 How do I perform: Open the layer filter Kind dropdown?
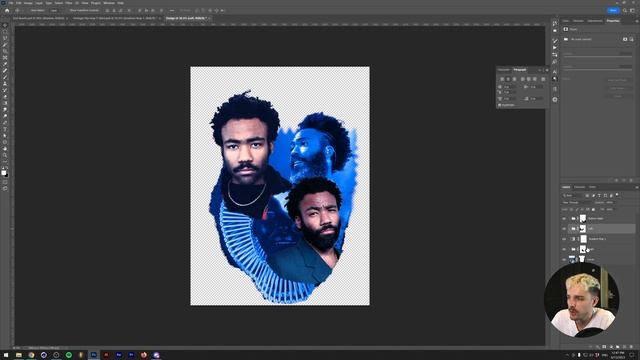(572, 196)
